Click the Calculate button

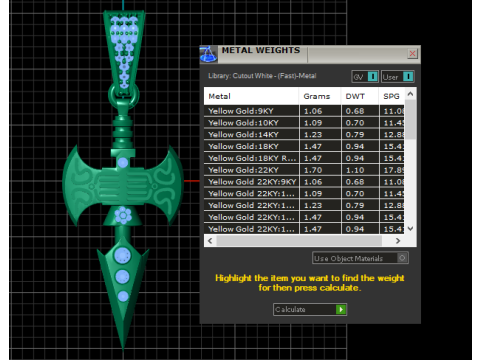[310, 309]
